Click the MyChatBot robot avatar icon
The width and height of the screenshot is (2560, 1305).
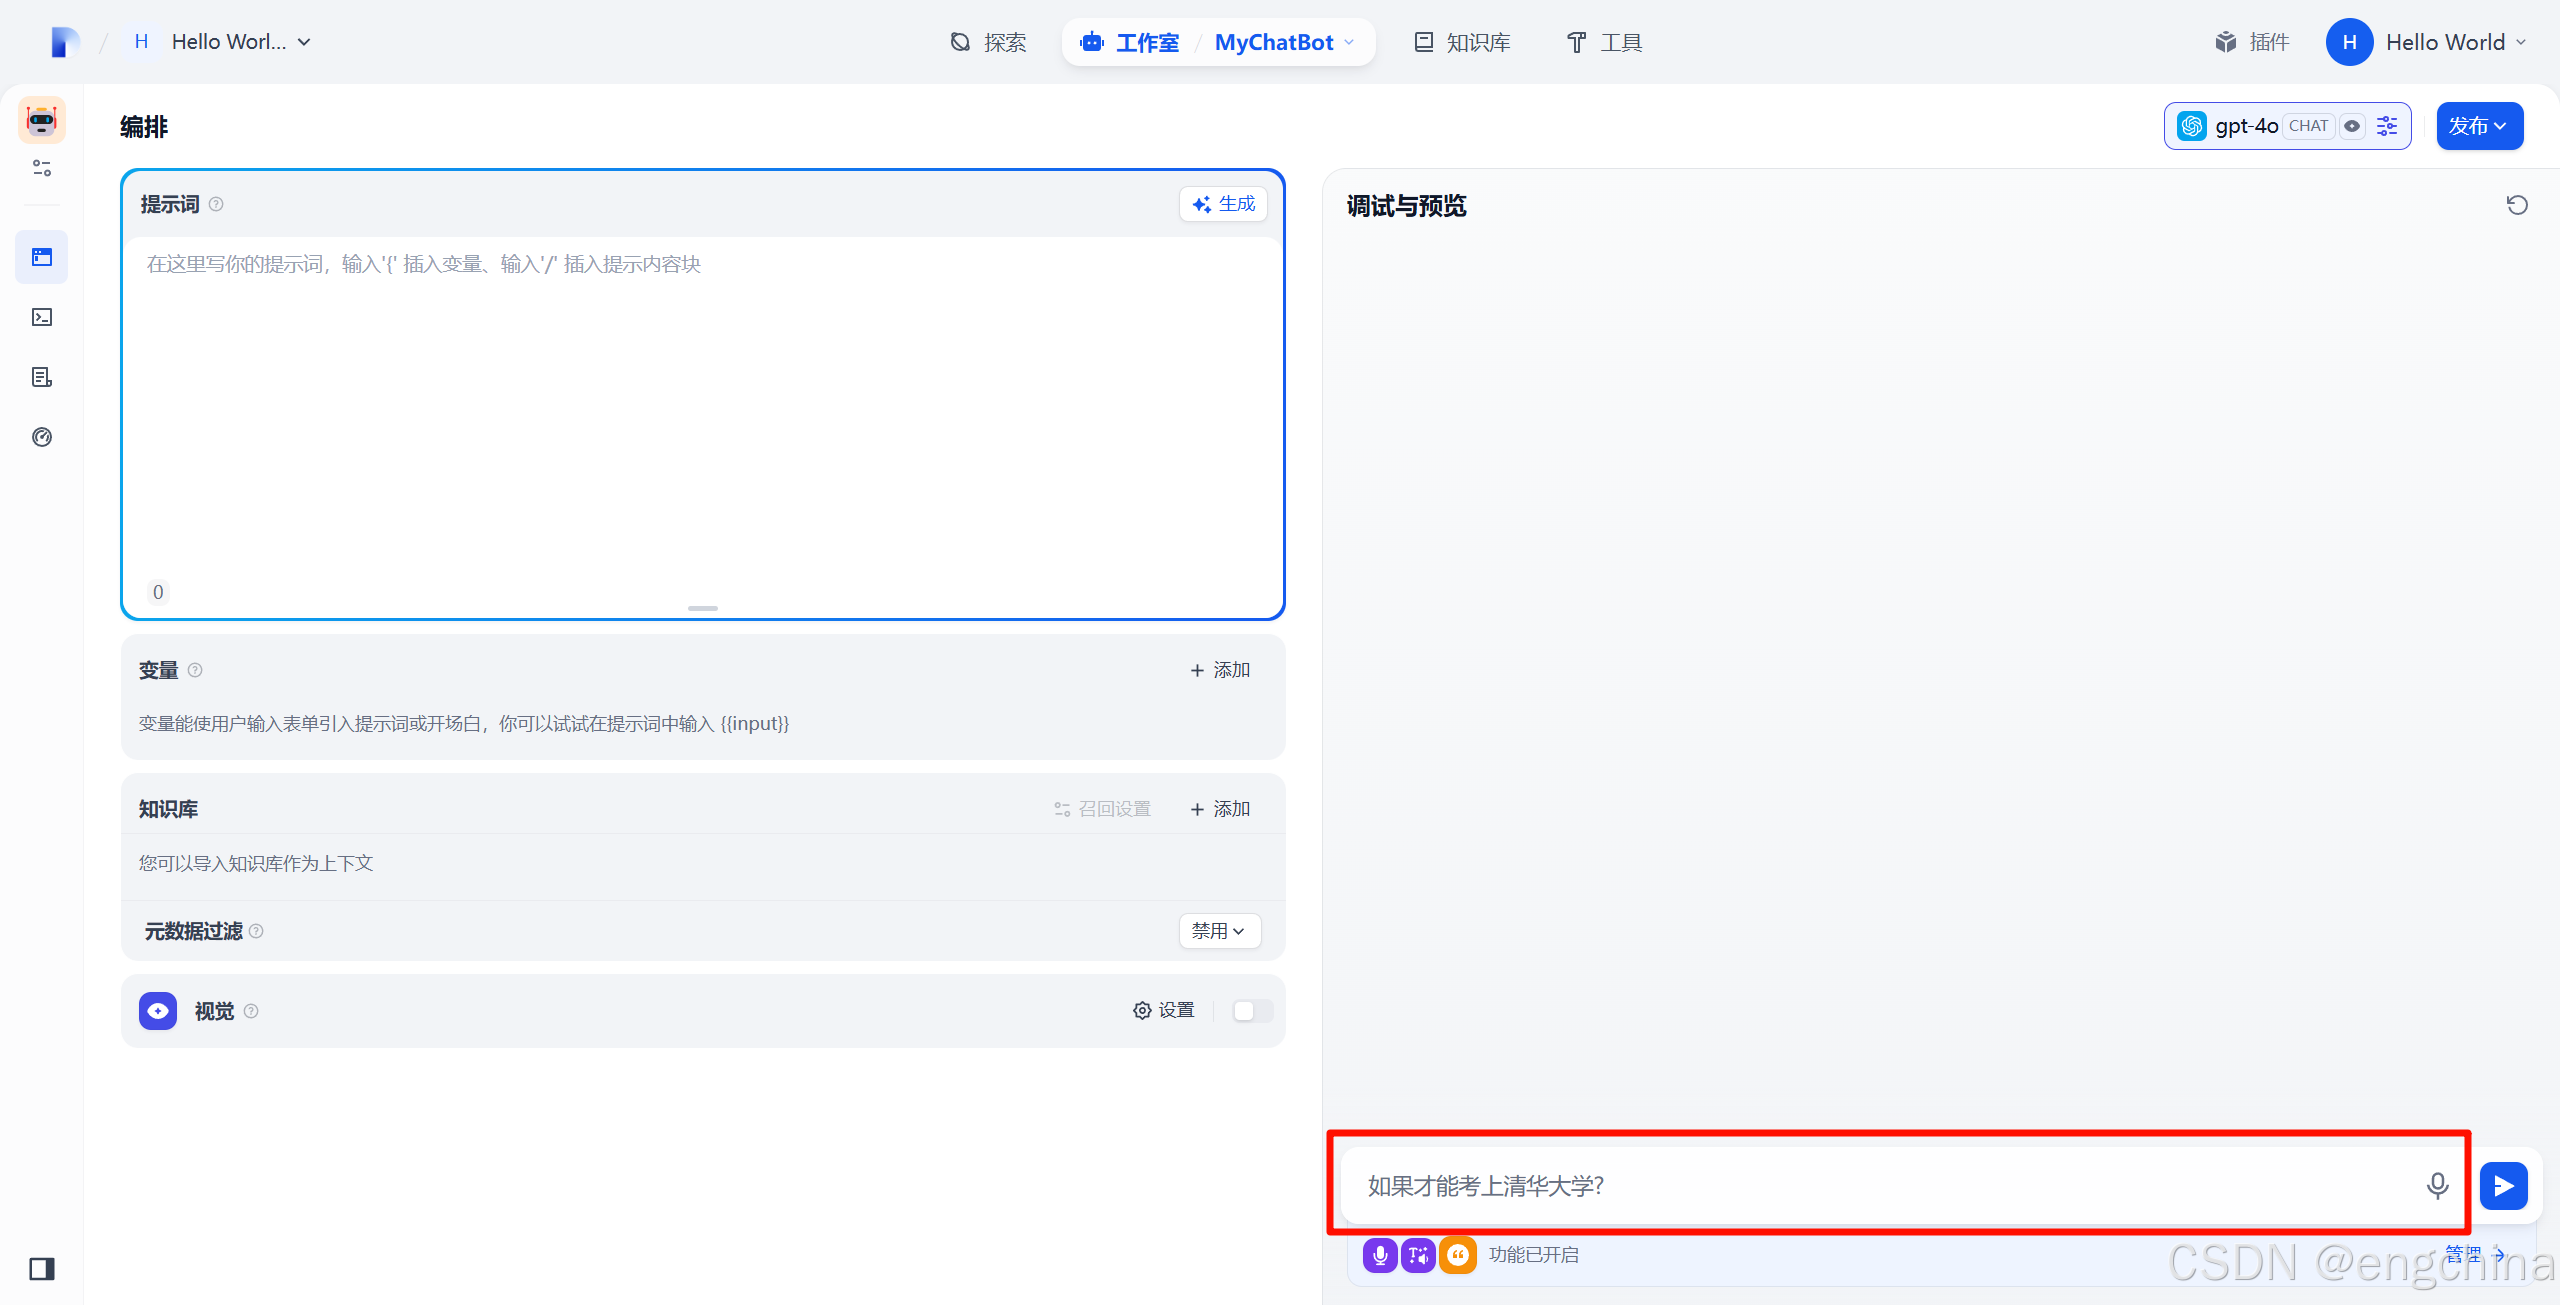coord(42,120)
